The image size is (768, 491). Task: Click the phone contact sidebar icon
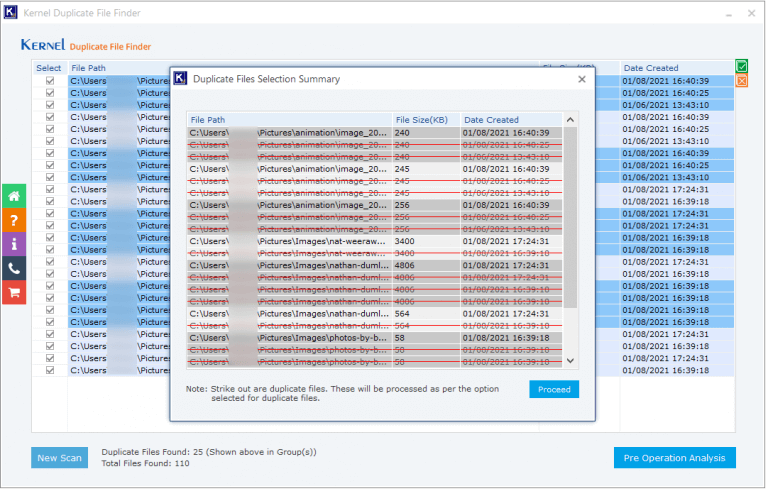point(14,268)
